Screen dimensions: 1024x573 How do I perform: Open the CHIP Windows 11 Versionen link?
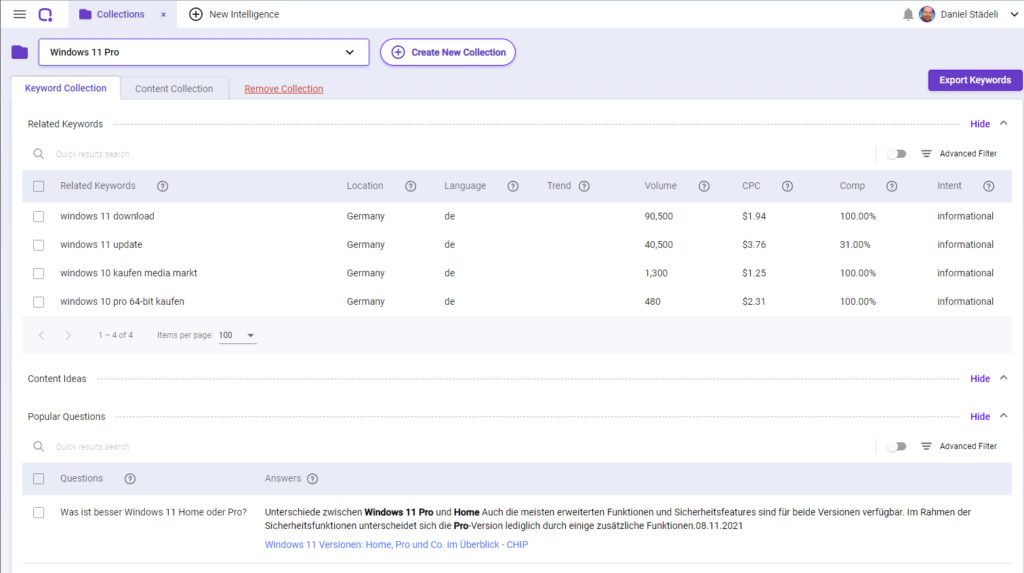tap(396, 544)
